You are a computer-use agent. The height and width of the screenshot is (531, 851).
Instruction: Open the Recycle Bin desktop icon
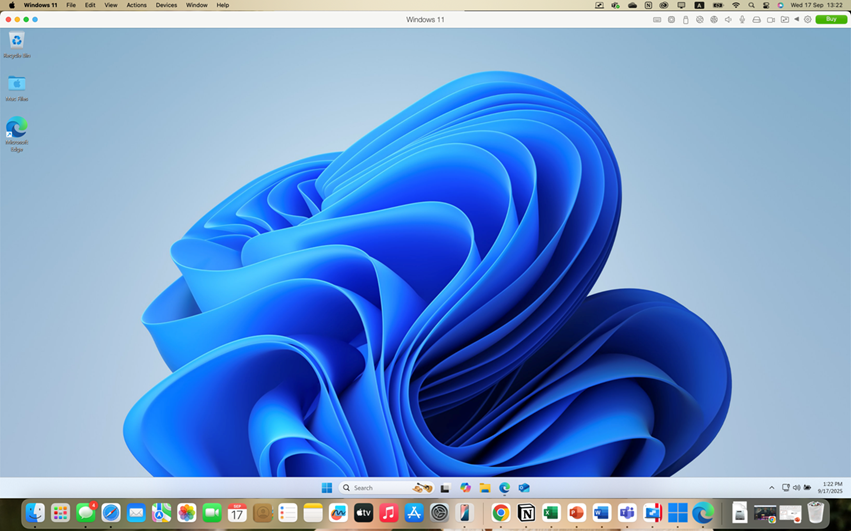pyautogui.click(x=17, y=44)
